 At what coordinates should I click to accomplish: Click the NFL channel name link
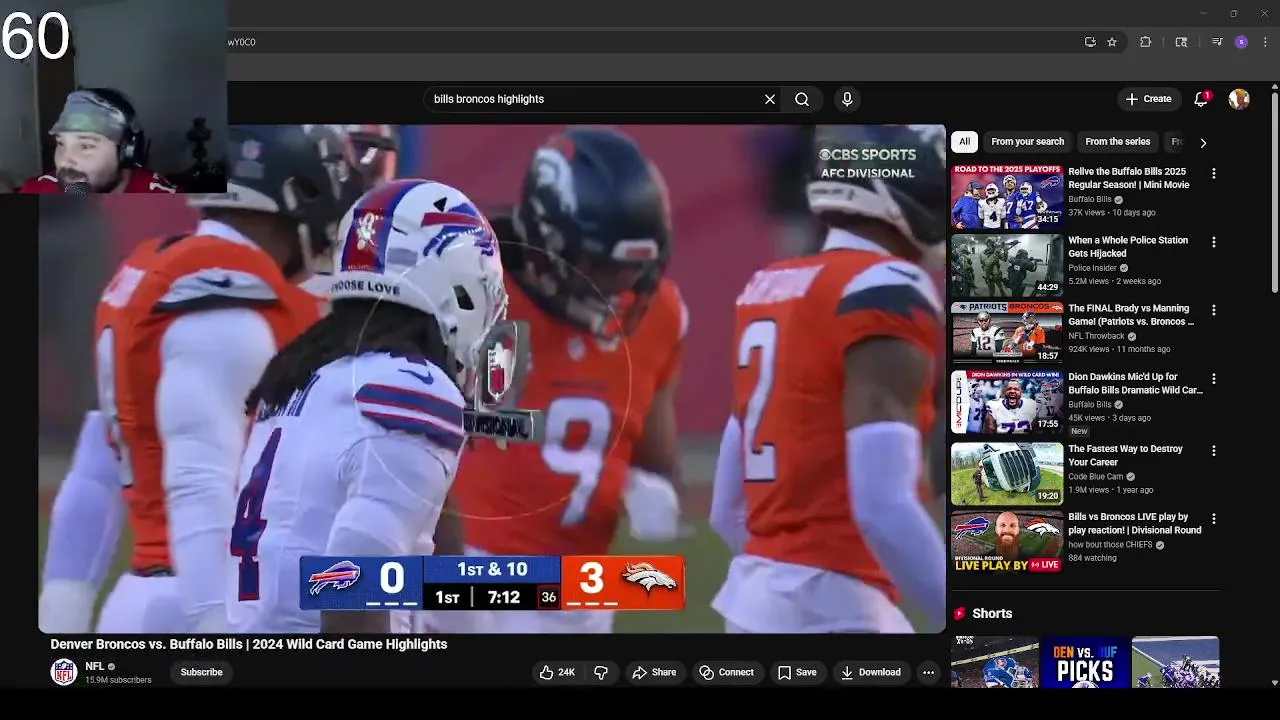coord(95,666)
